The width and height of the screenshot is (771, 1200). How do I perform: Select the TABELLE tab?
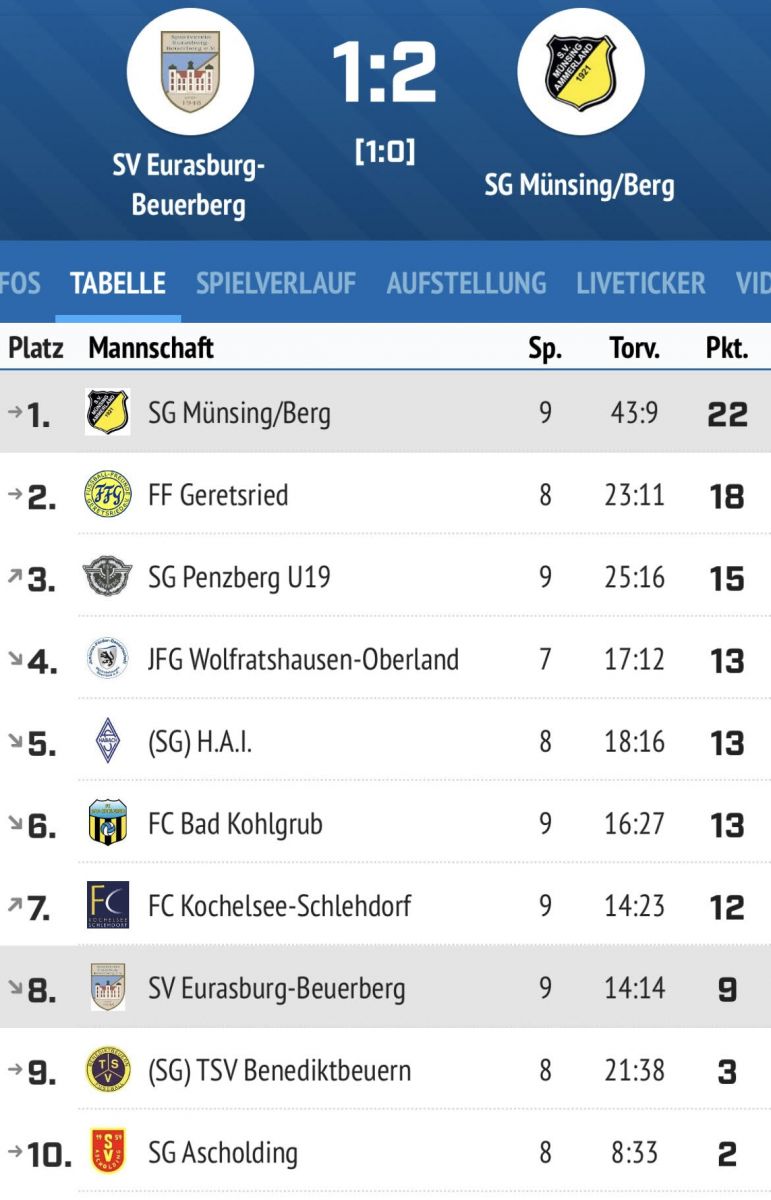[x=118, y=283]
